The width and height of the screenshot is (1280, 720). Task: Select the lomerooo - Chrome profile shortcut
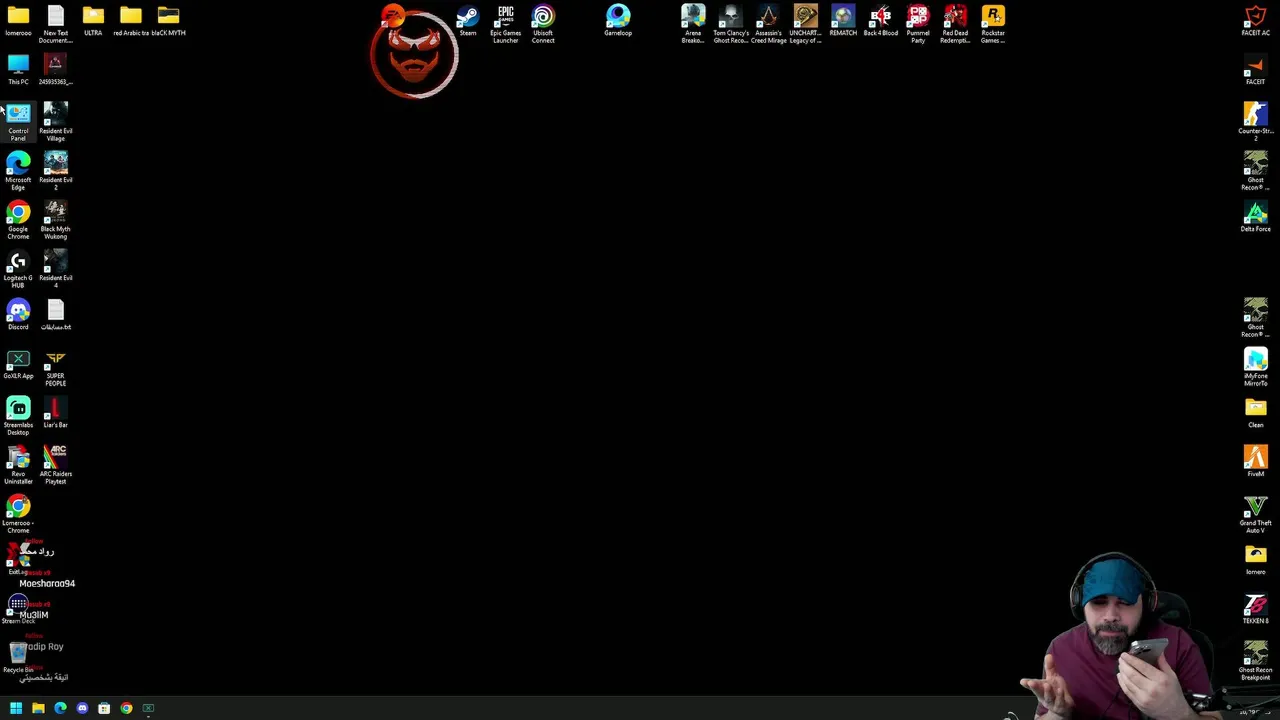(18, 514)
